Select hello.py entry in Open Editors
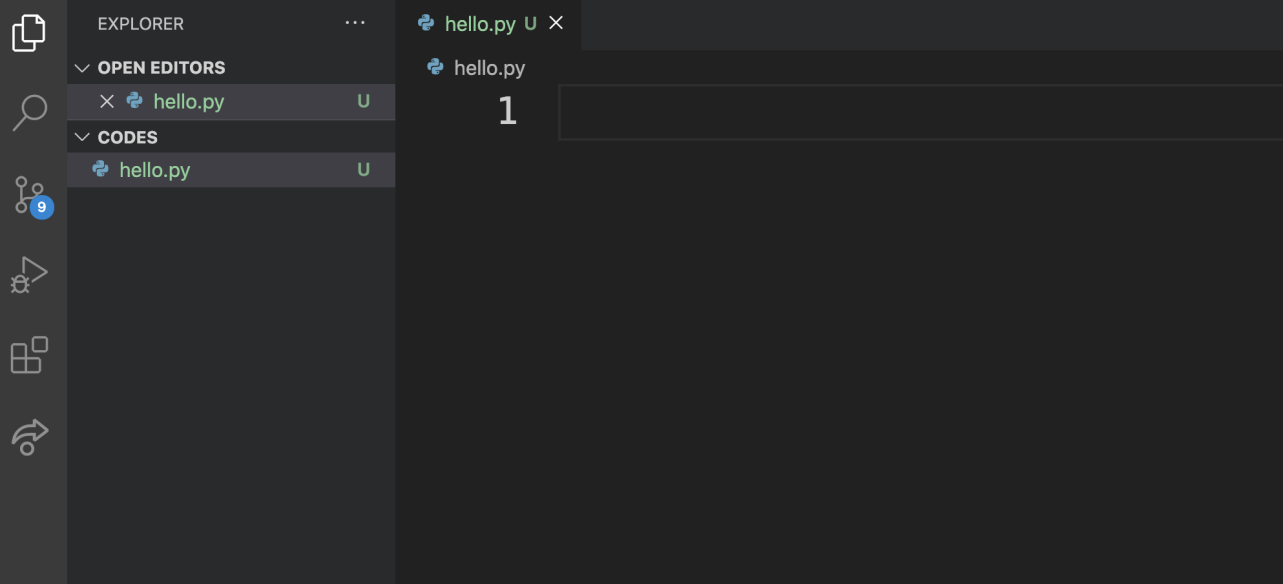Image resolution: width=1283 pixels, height=584 pixels. 231,101
